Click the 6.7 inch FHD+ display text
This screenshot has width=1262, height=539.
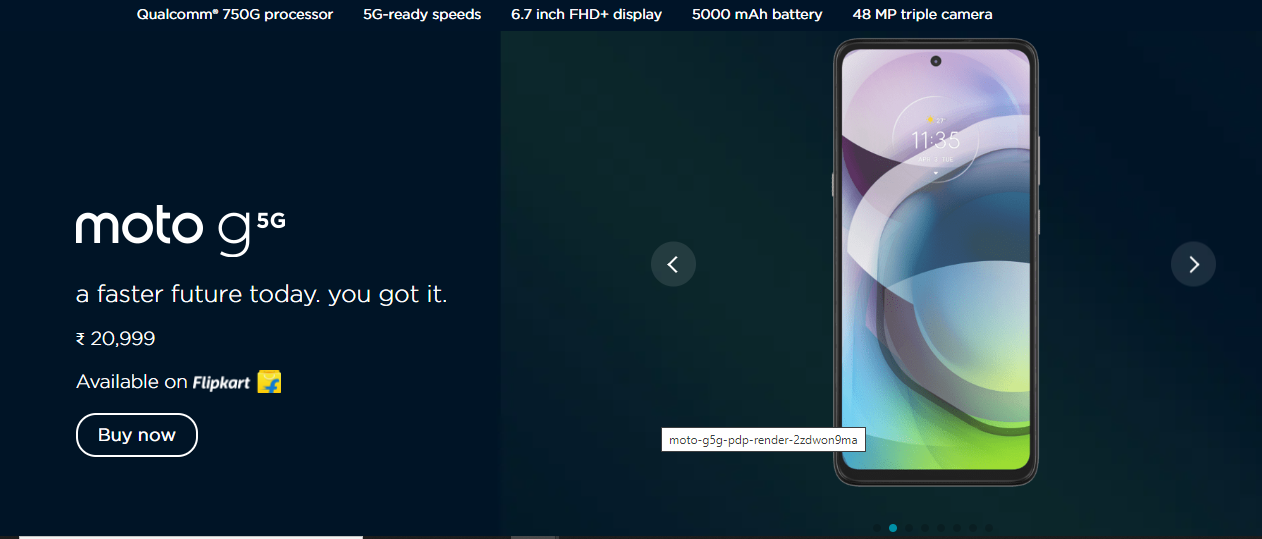click(586, 15)
